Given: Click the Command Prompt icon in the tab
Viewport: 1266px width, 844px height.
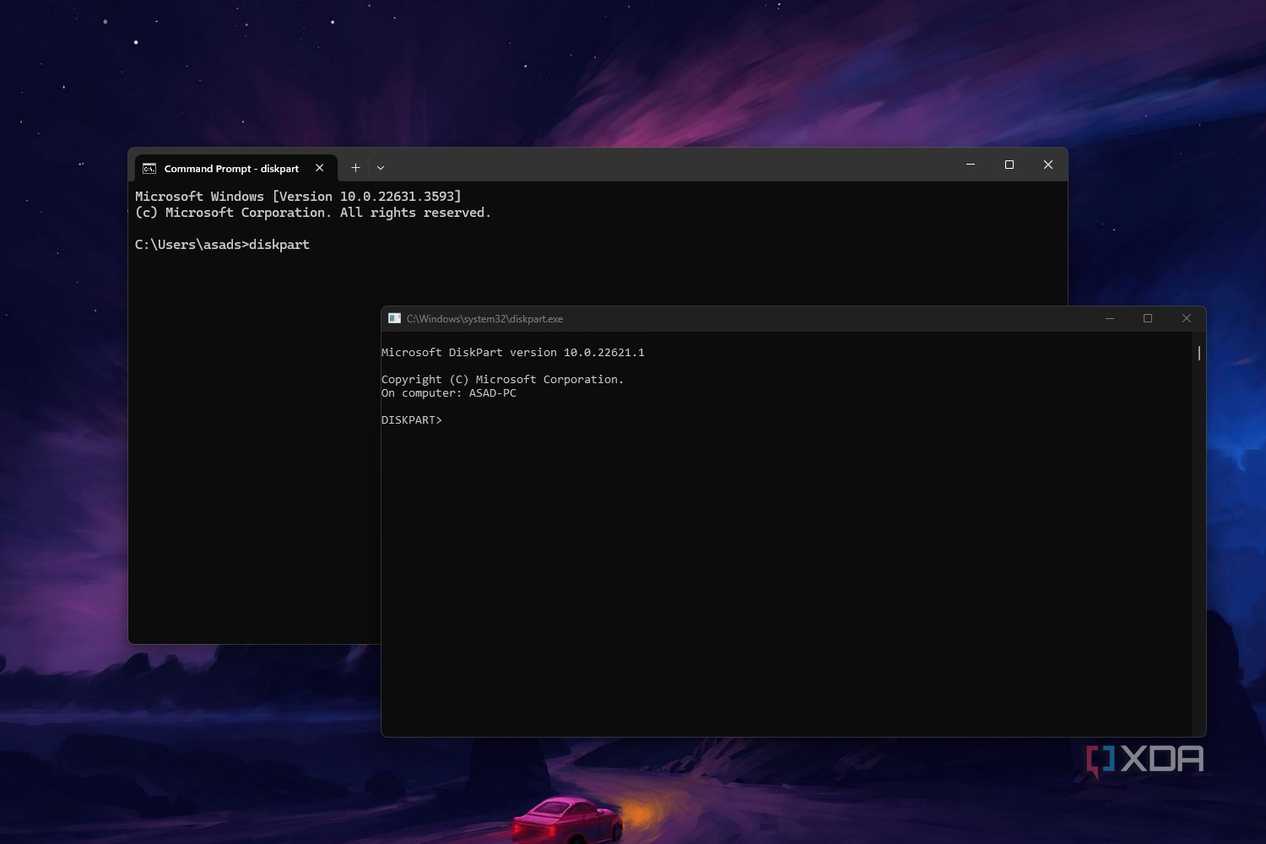Looking at the screenshot, I should point(149,168).
